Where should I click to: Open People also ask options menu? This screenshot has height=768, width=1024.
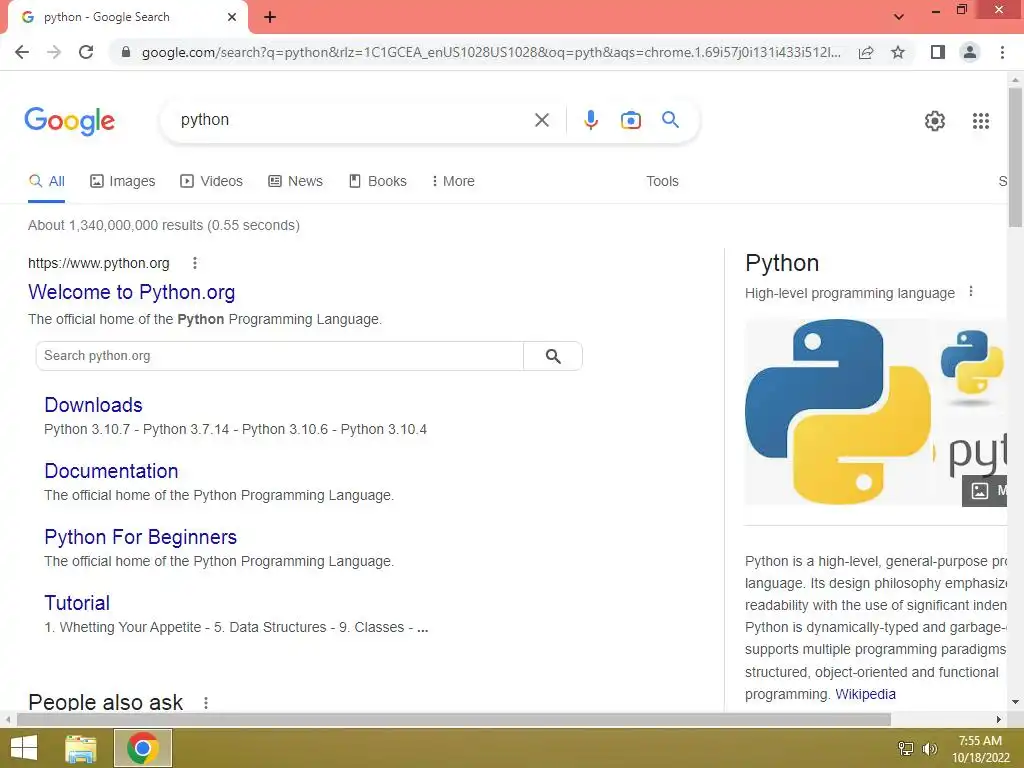(x=206, y=703)
